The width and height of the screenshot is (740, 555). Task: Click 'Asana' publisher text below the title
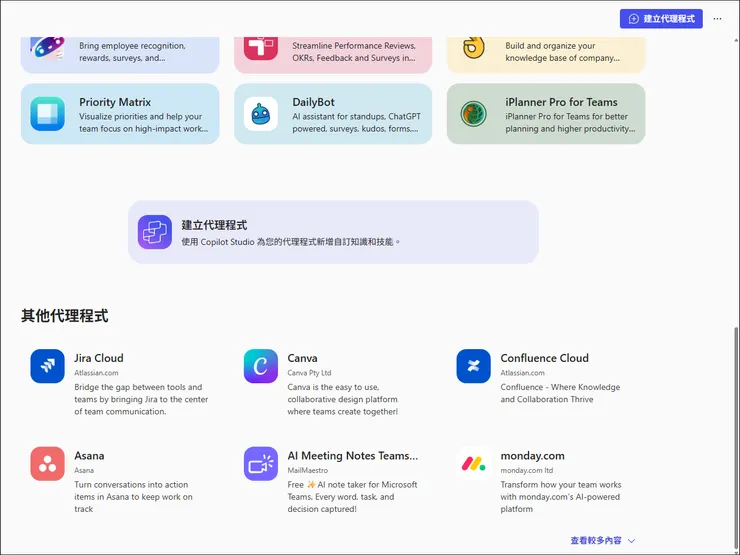pyautogui.click(x=84, y=471)
